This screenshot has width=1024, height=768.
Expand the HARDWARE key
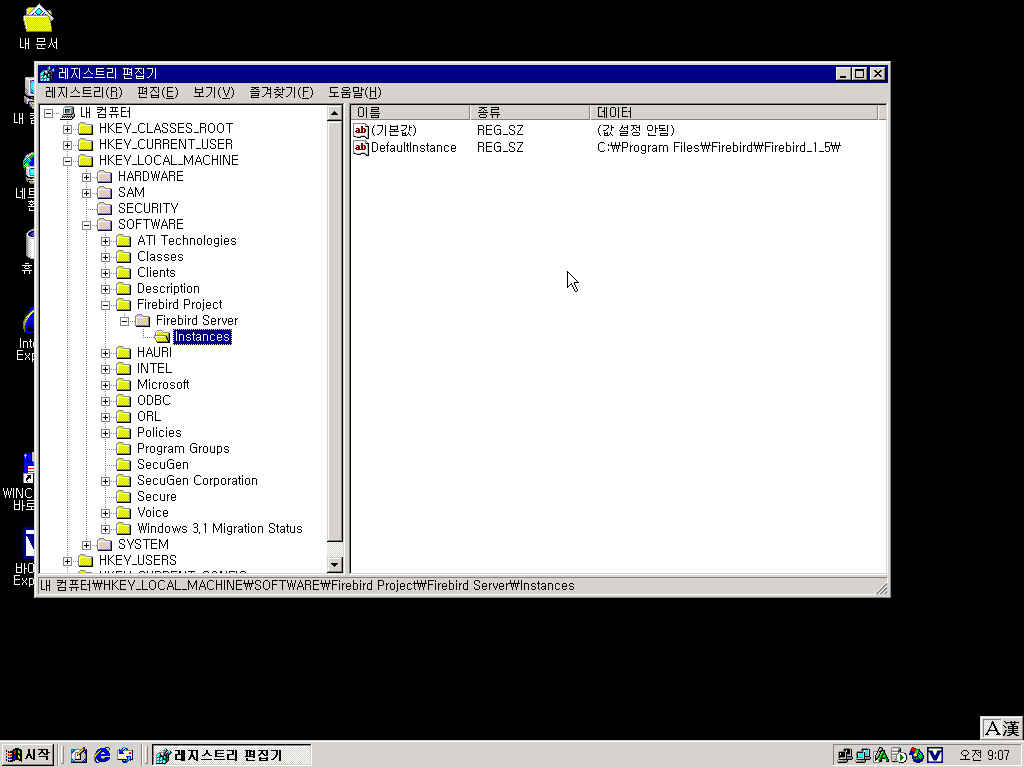pyautogui.click(x=86, y=177)
